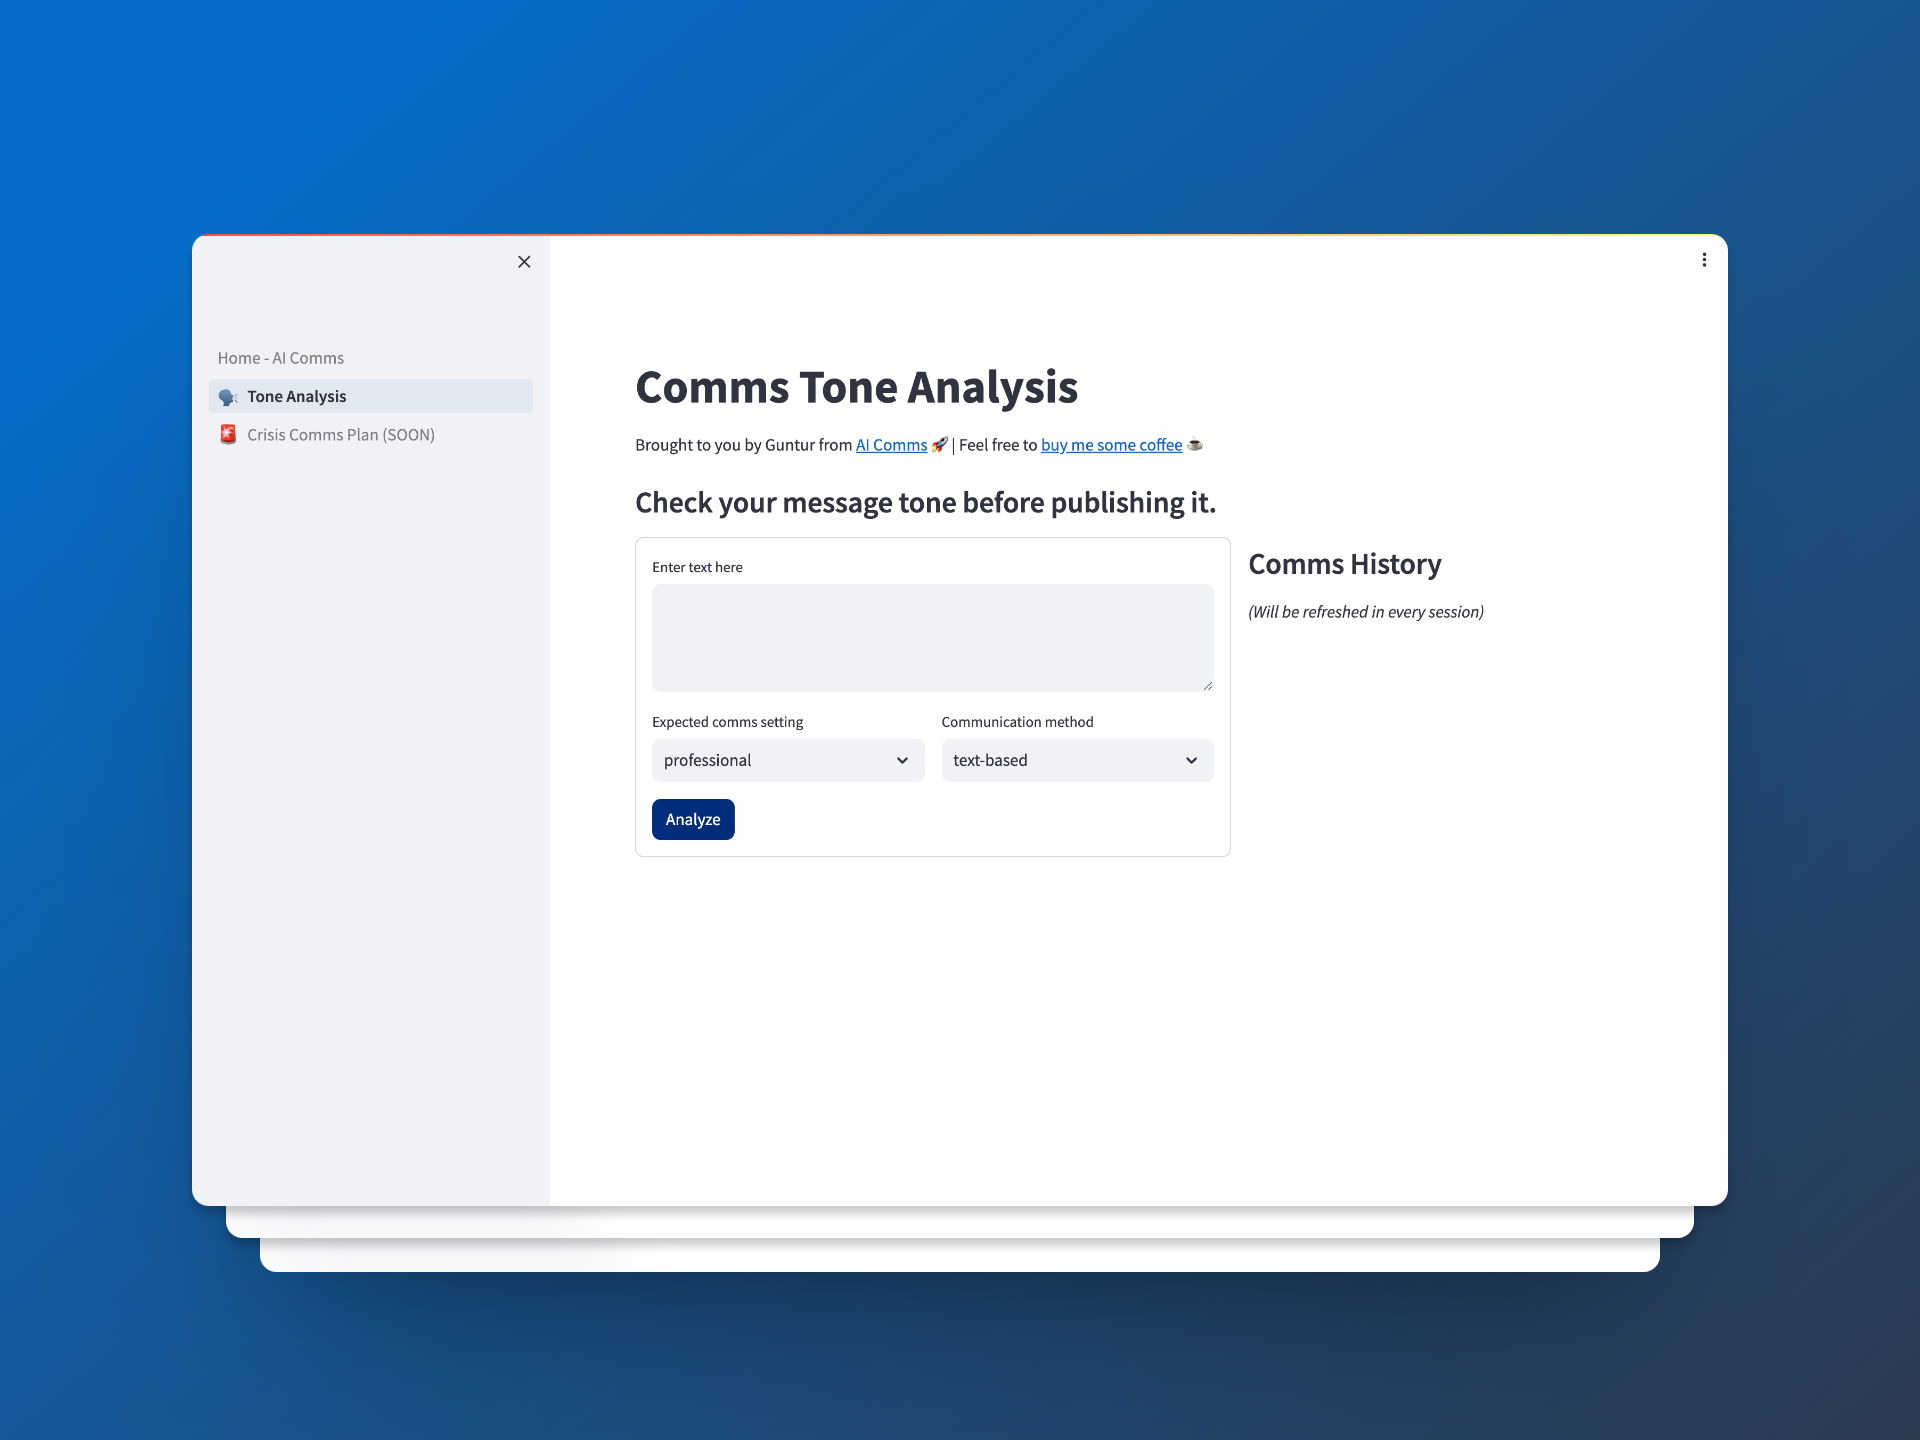The image size is (1920, 1440).
Task: Click into the Enter text here field
Action: coord(932,638)
